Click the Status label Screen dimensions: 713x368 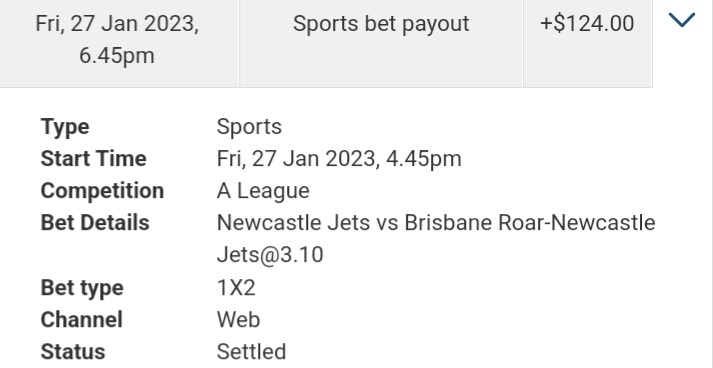click(73, 352)
